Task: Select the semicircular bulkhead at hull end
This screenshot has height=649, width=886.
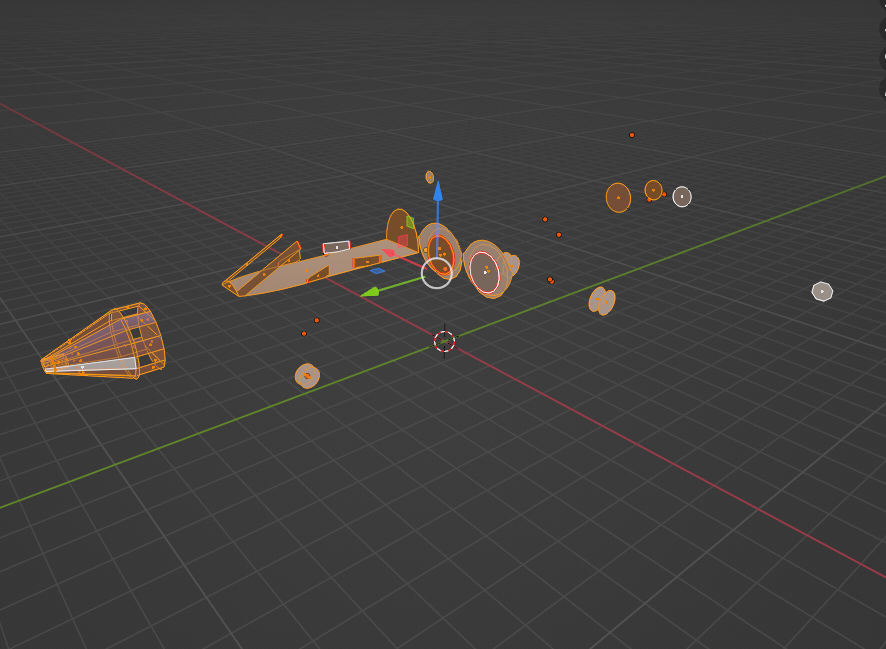Action: pyautogui.click(x=402, y=229)
